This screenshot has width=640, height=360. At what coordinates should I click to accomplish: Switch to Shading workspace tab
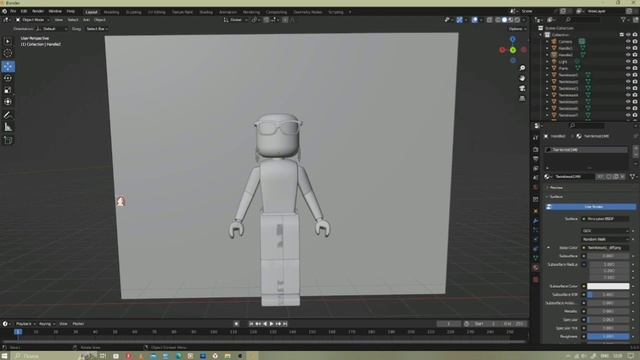coord(206,12)
